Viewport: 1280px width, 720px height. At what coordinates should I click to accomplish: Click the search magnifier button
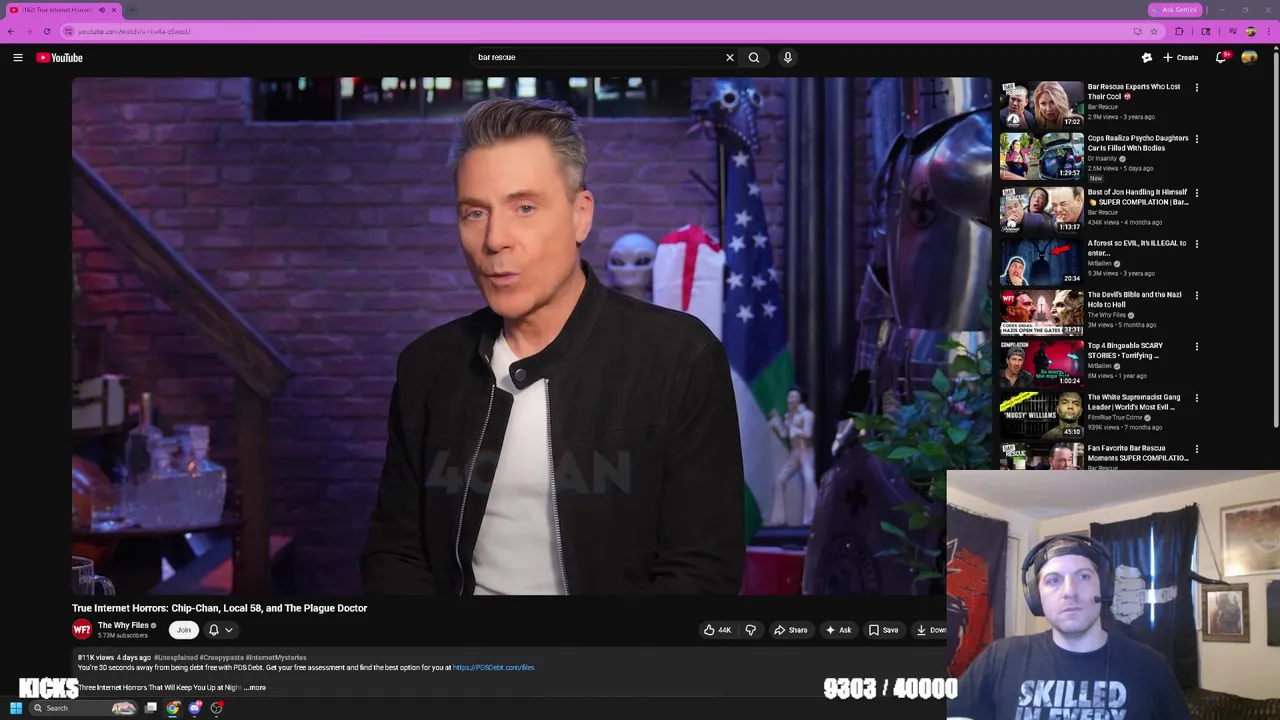(754, 58)
